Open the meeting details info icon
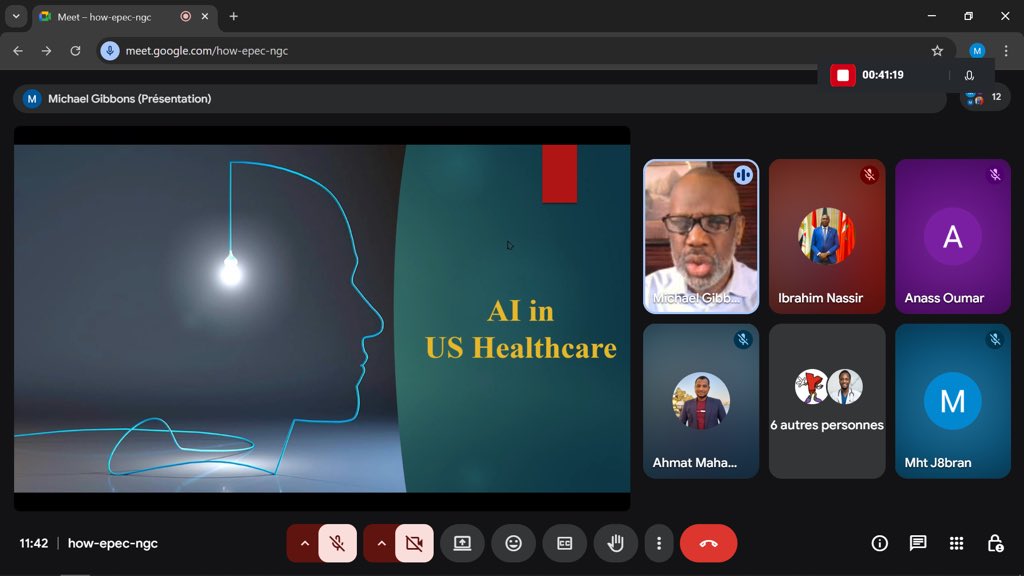The width and height of the screenshot is (1024, 576). pos(879,543)
